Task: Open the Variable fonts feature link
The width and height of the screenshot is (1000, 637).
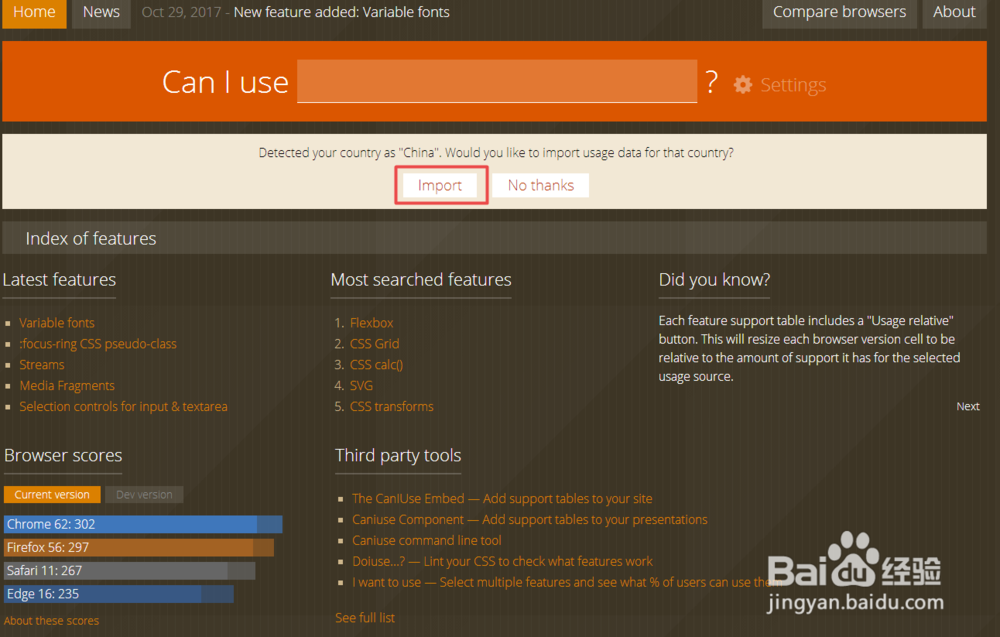Action: [x=57, y=323]
